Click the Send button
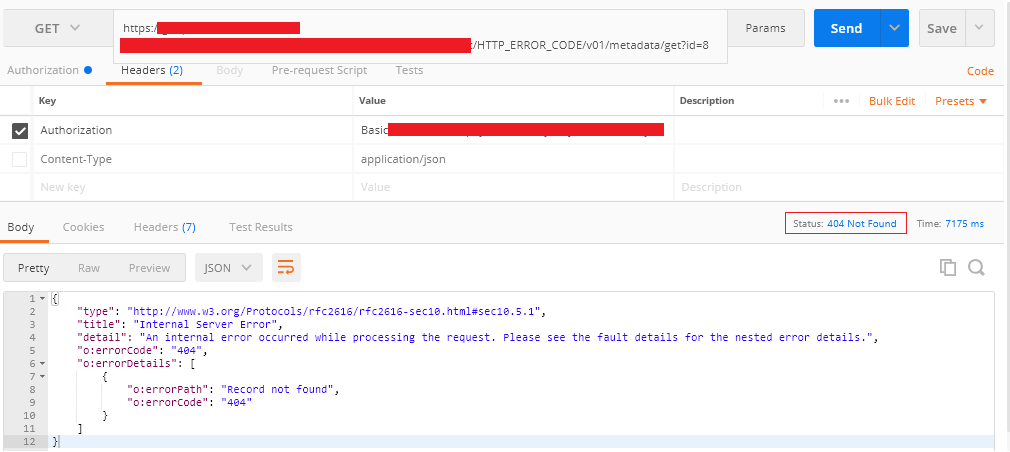Image resolution: width=1010 pixels, height=452 pixels. point(846,28)
